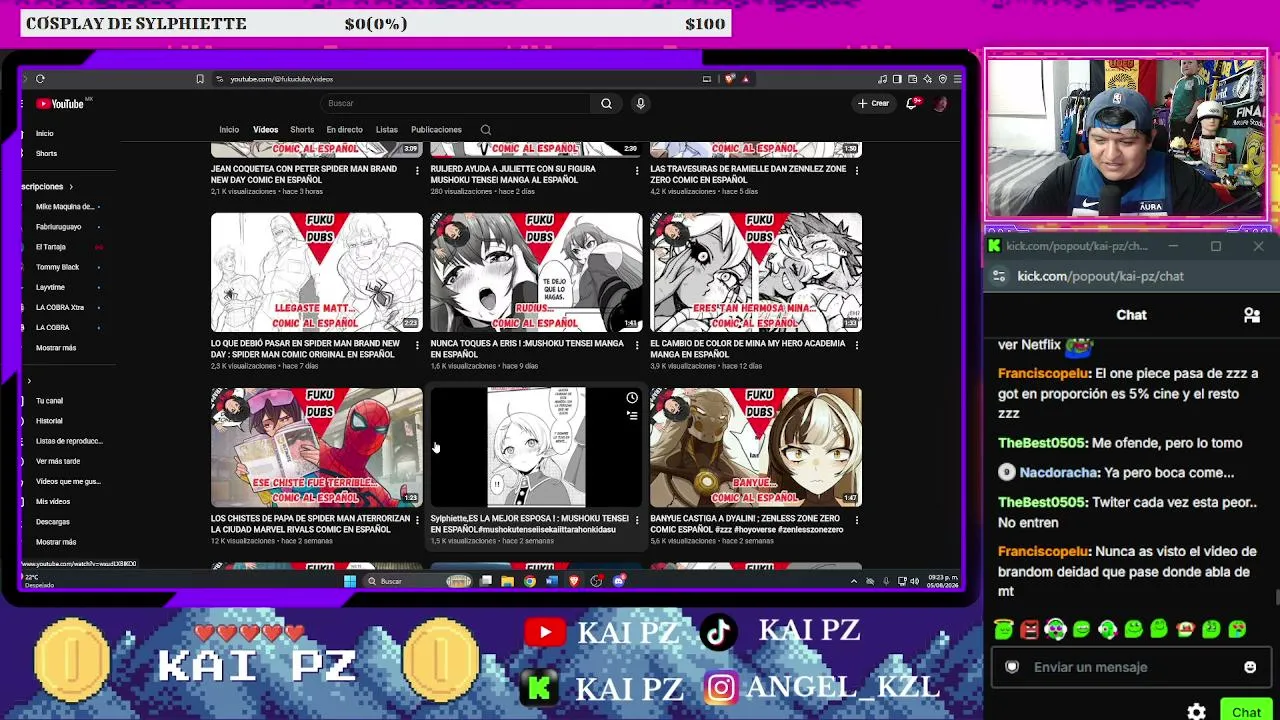
Task: Open more options for Nunca toques a Eris video
Action: (637, 345)
